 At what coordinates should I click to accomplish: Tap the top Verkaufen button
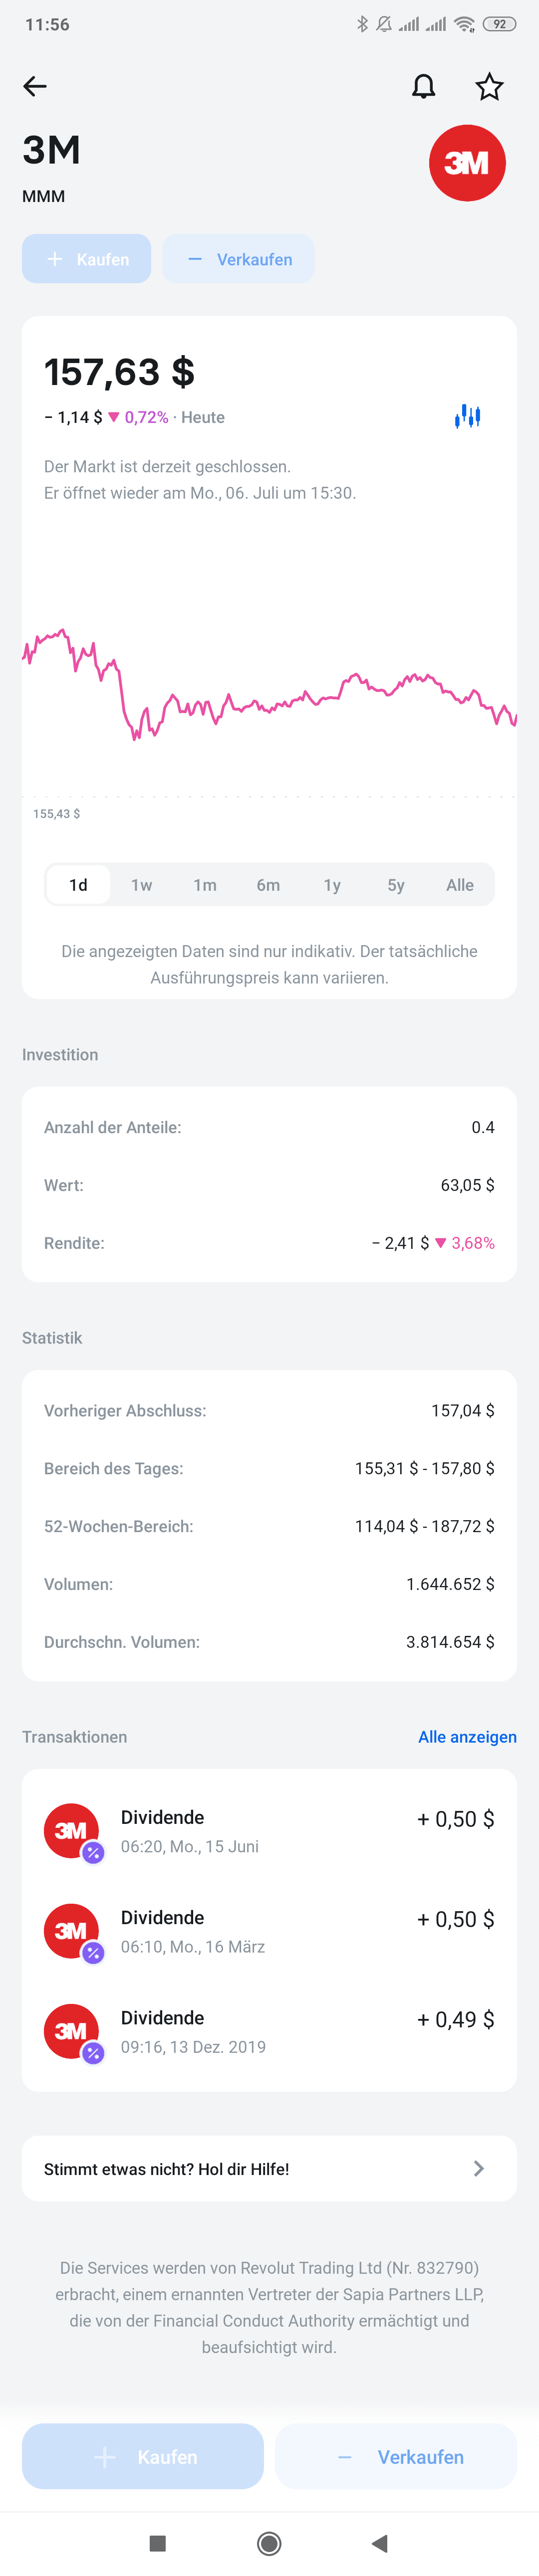coord(238,259)
